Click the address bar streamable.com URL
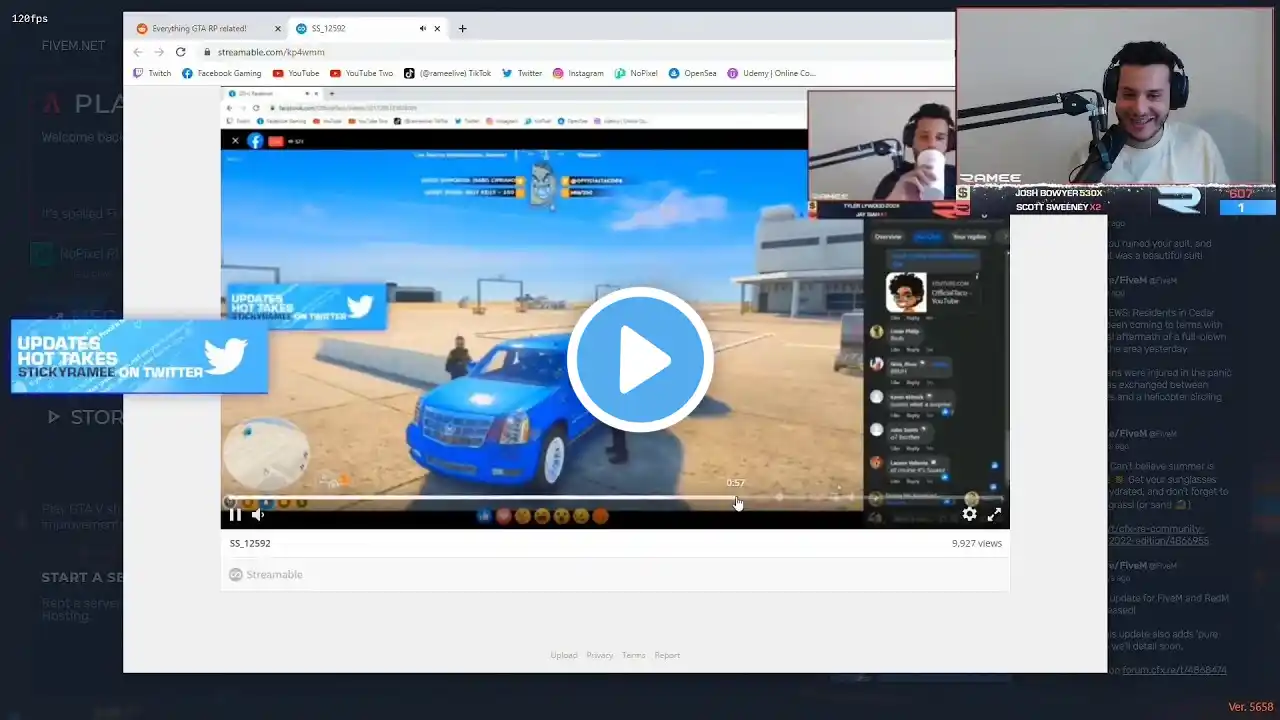This screenshot has width=1280, height=720. click(271, 52)
